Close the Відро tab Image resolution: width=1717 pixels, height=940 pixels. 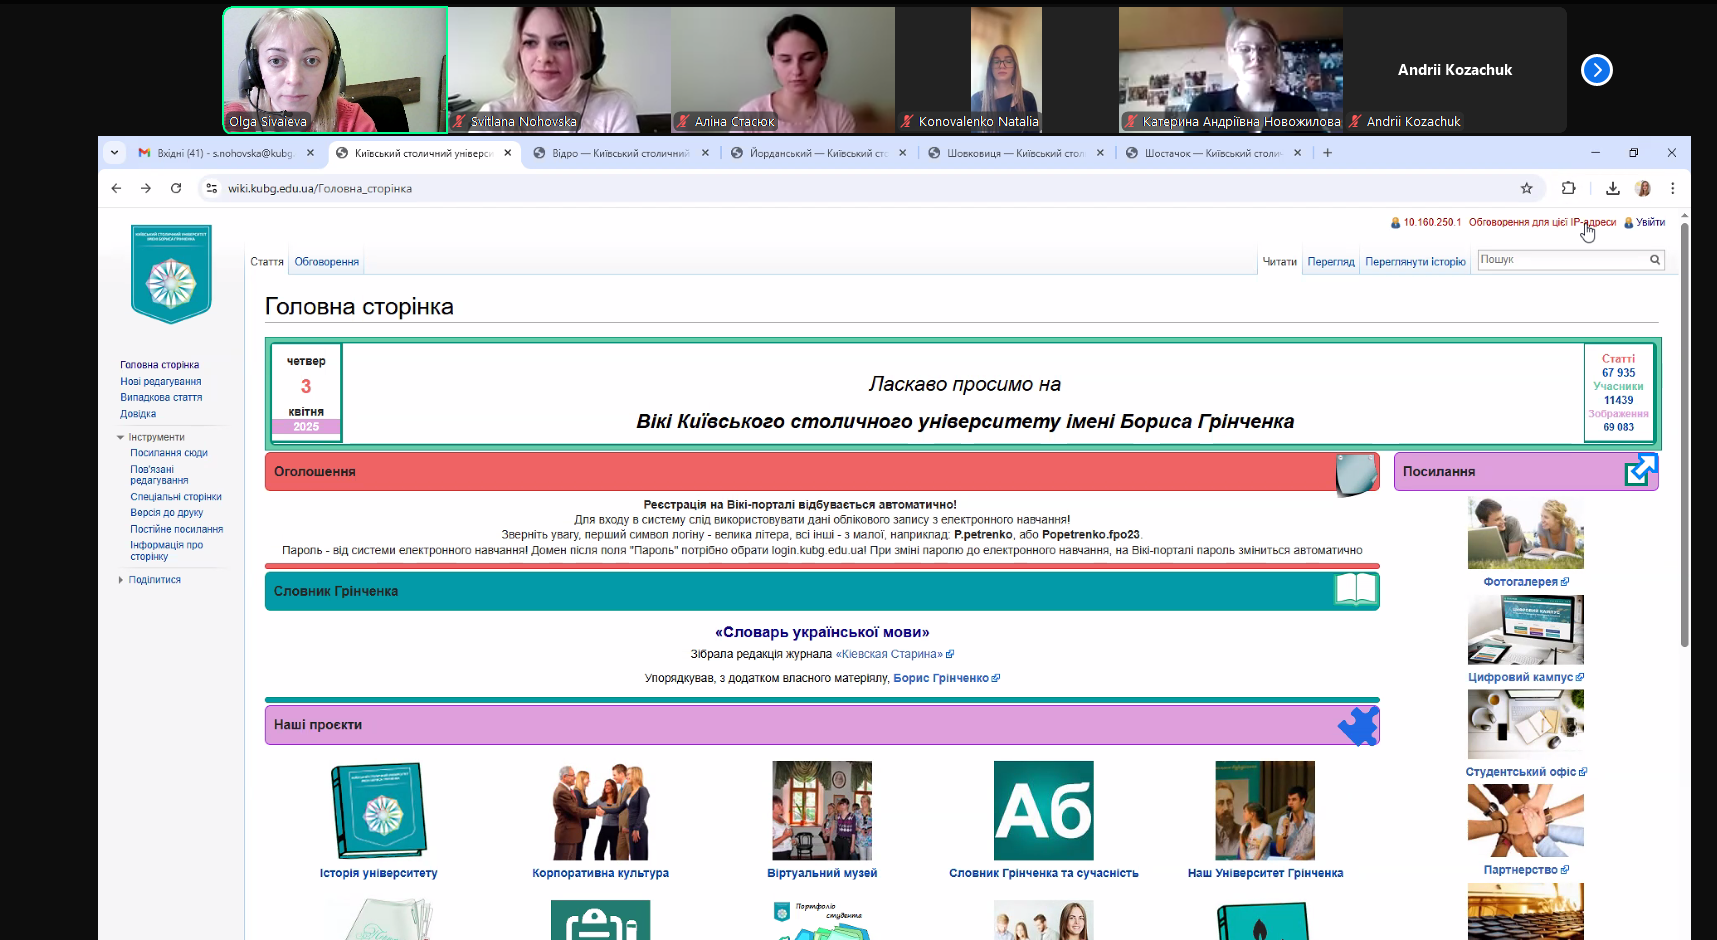coord(705,153)
